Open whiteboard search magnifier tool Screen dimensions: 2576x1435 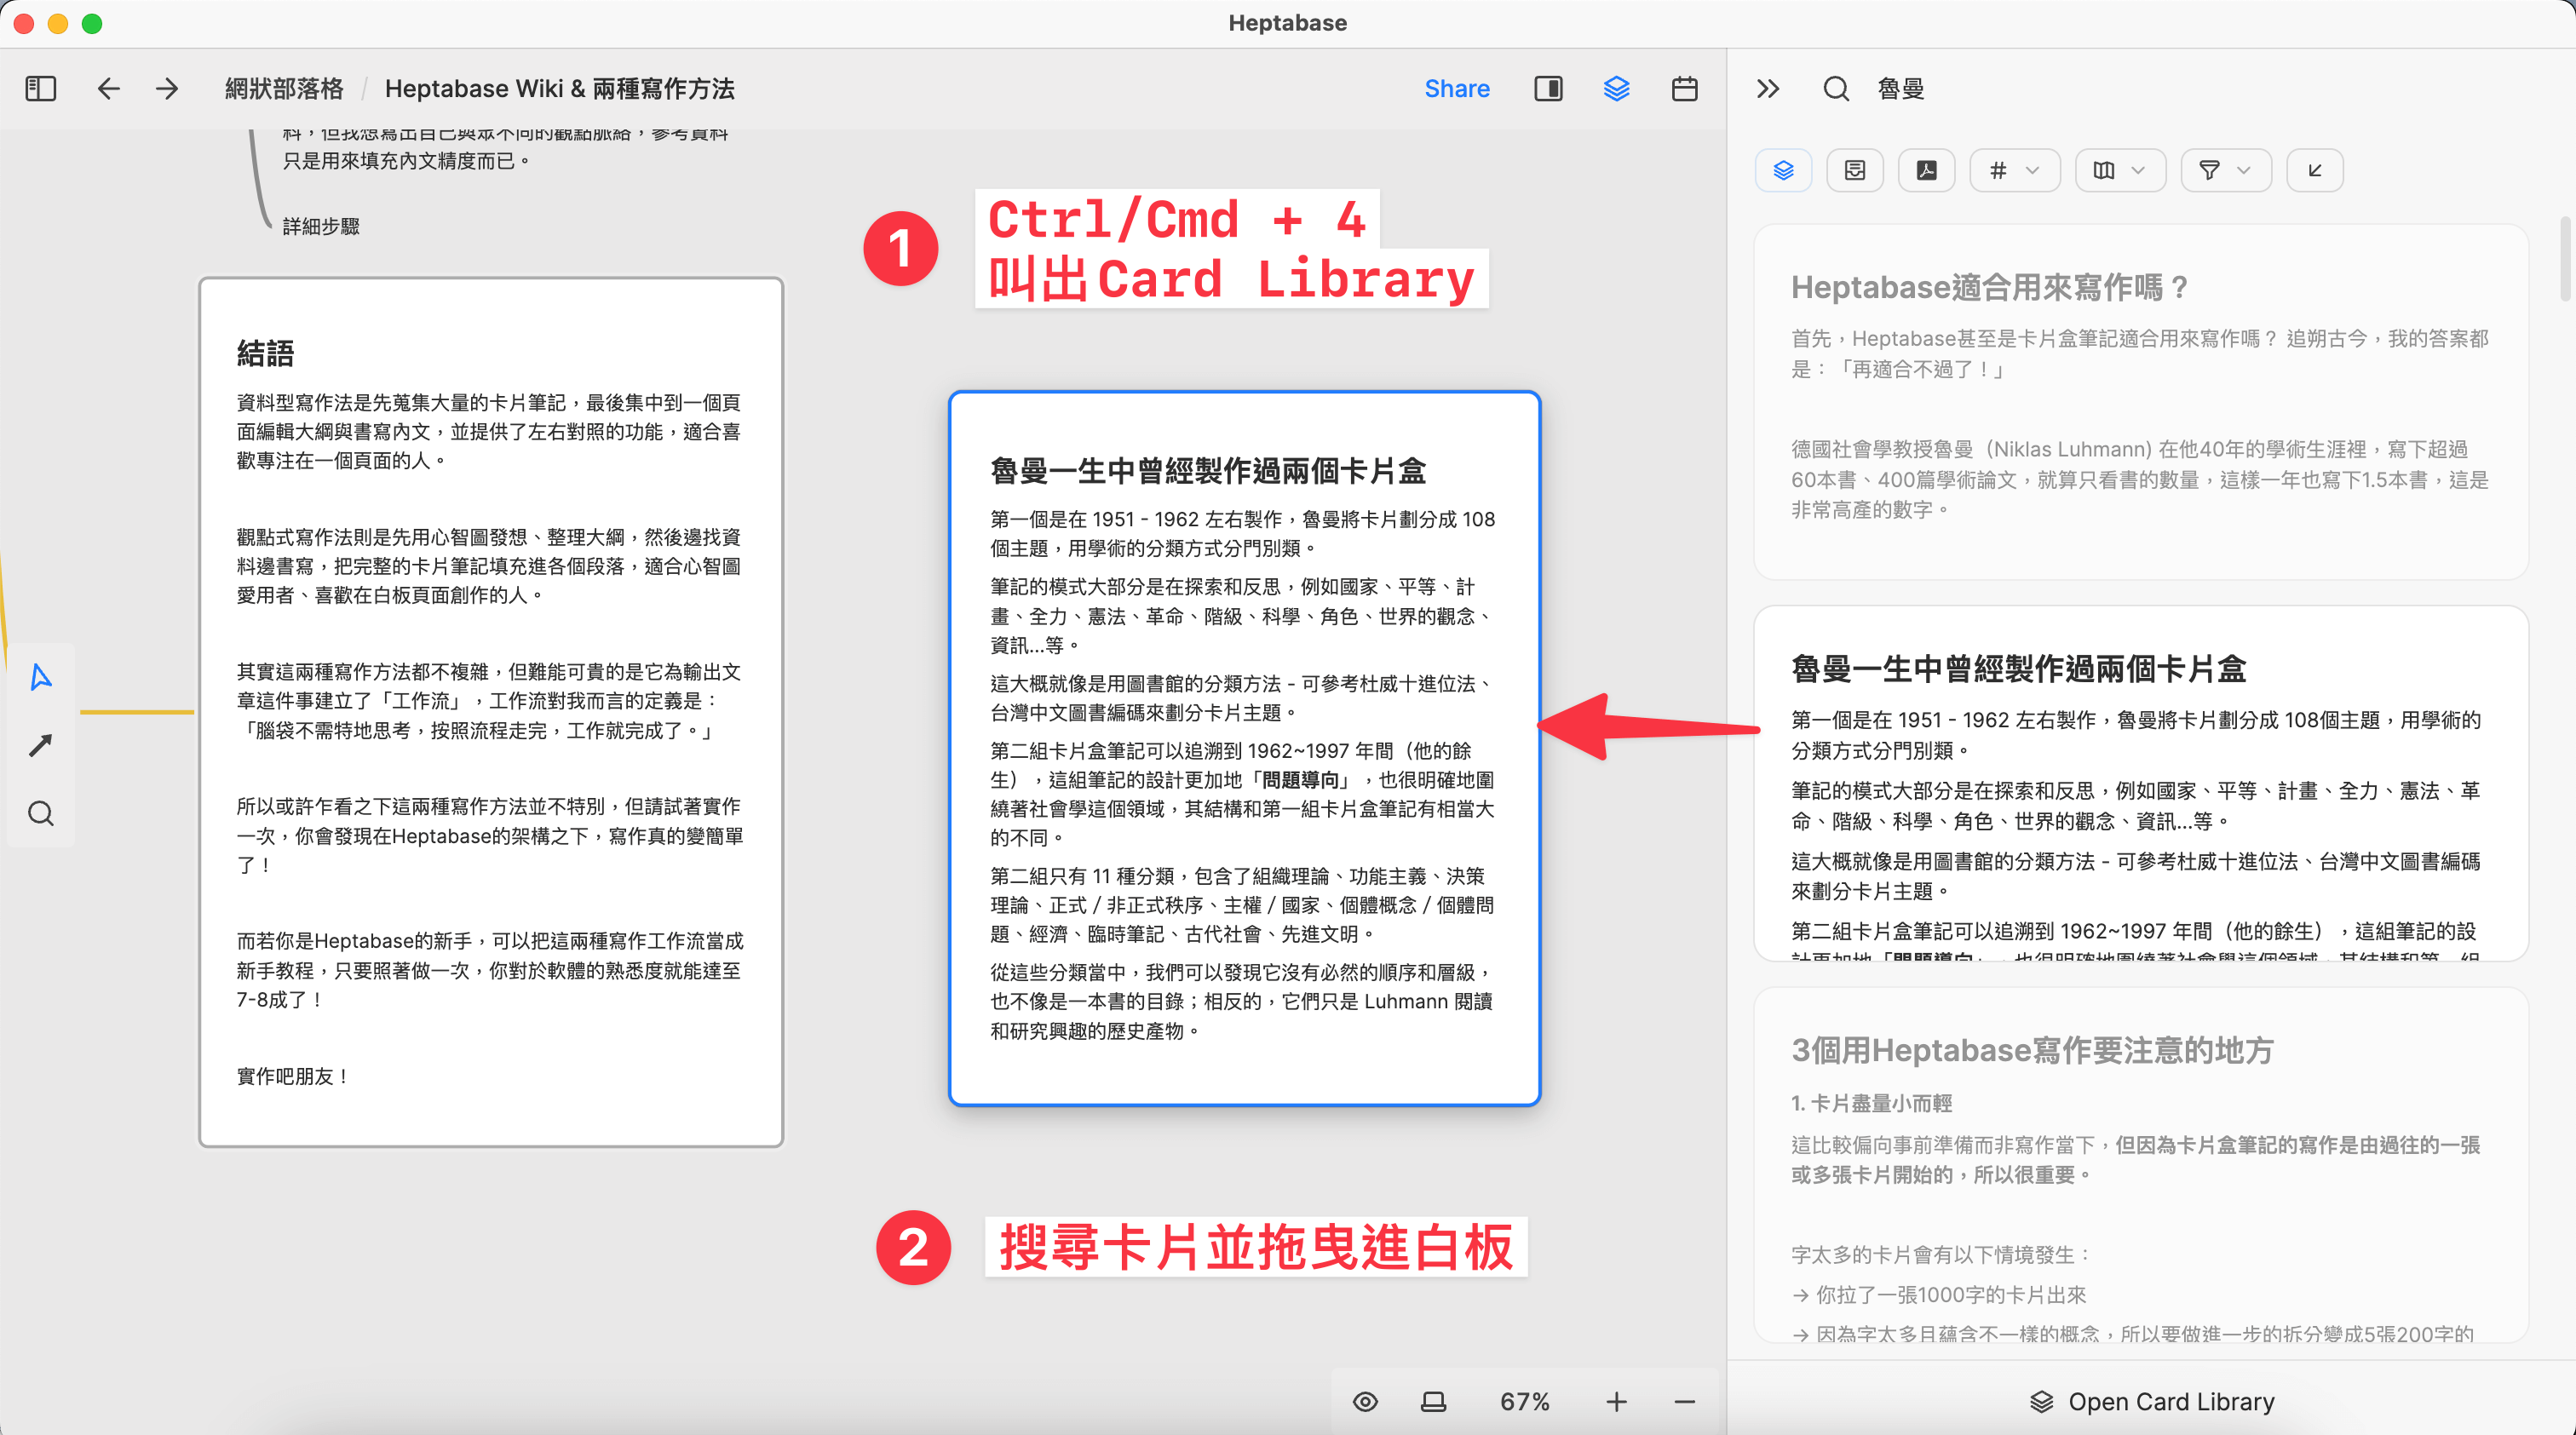click(41, 813)
